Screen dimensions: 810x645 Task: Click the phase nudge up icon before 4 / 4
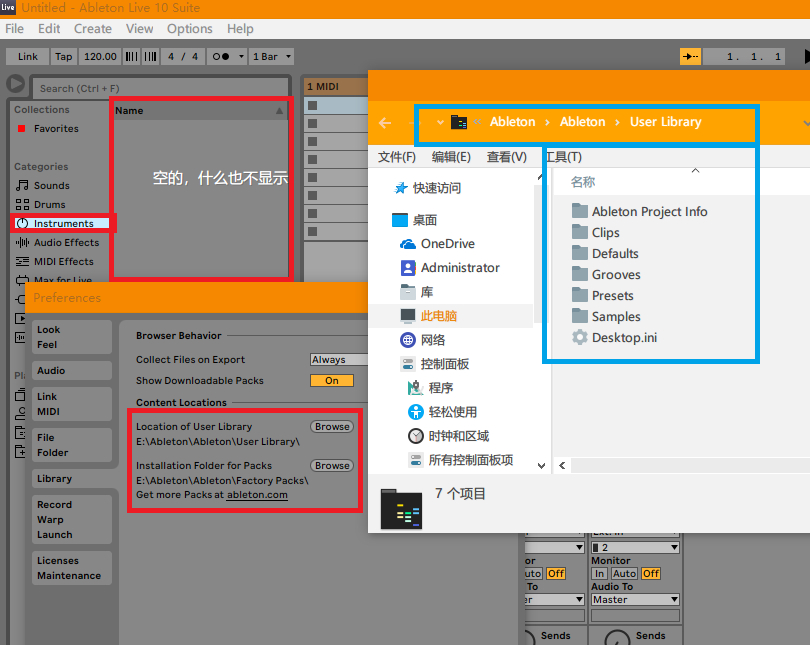(150, 56)
